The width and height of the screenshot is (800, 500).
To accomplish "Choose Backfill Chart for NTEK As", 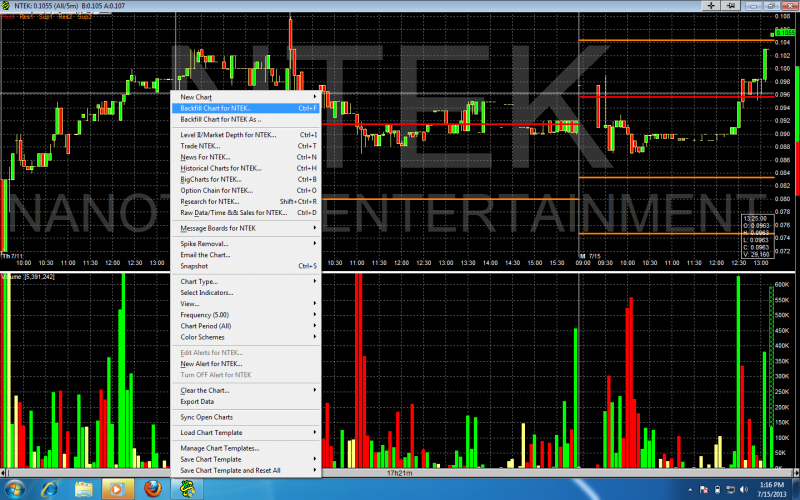I will (246, 119).
